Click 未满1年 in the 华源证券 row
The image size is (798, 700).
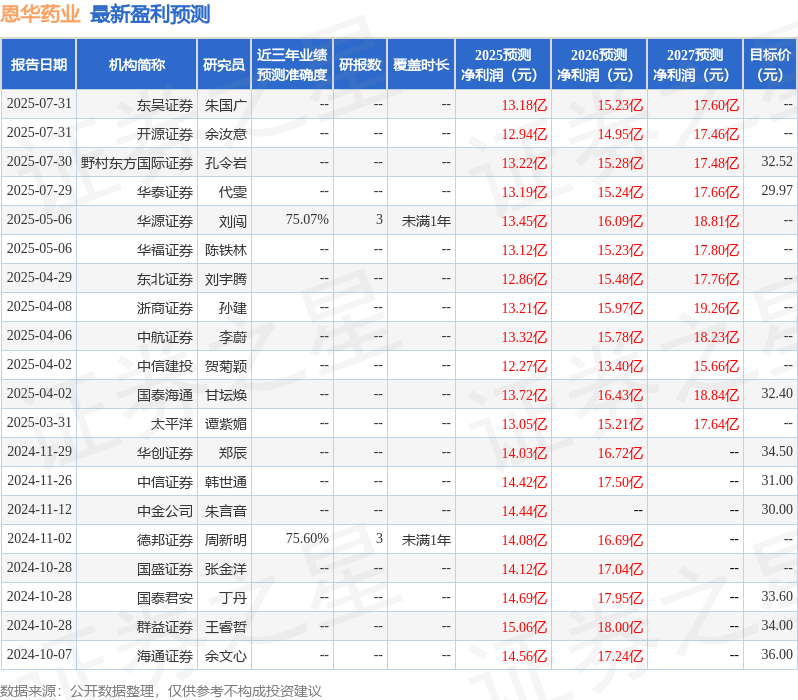[426, 221]
